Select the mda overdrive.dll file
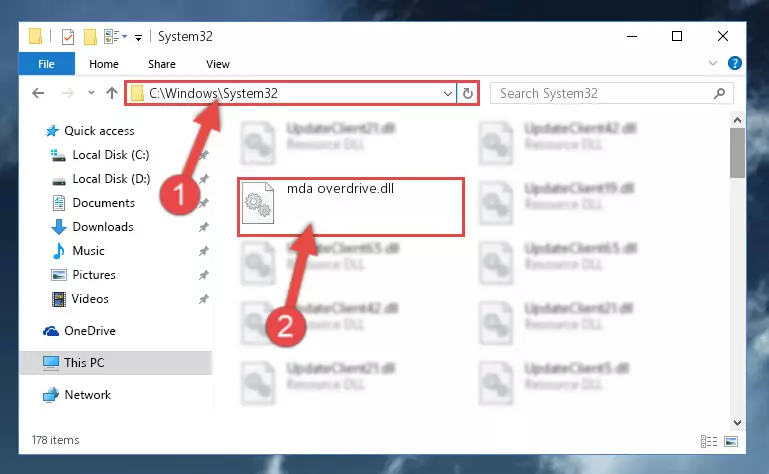 pos(351,207)
